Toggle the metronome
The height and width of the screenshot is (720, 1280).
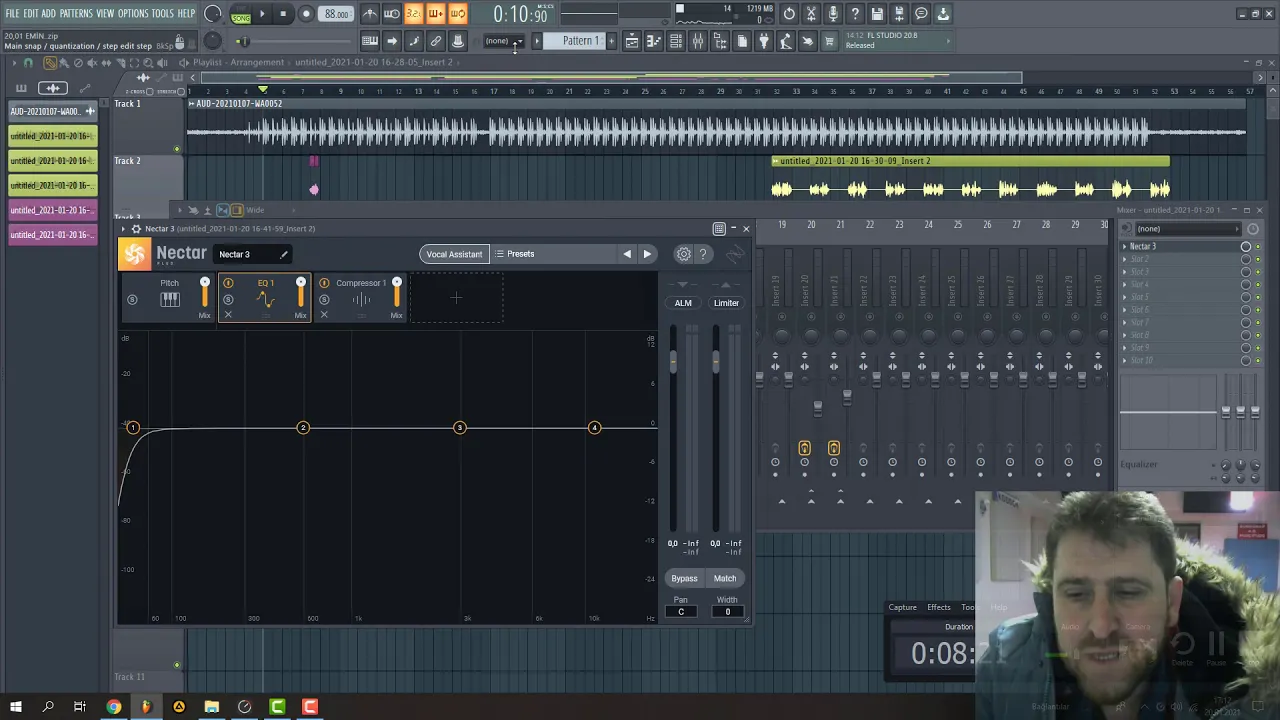(x=370, y=14)
